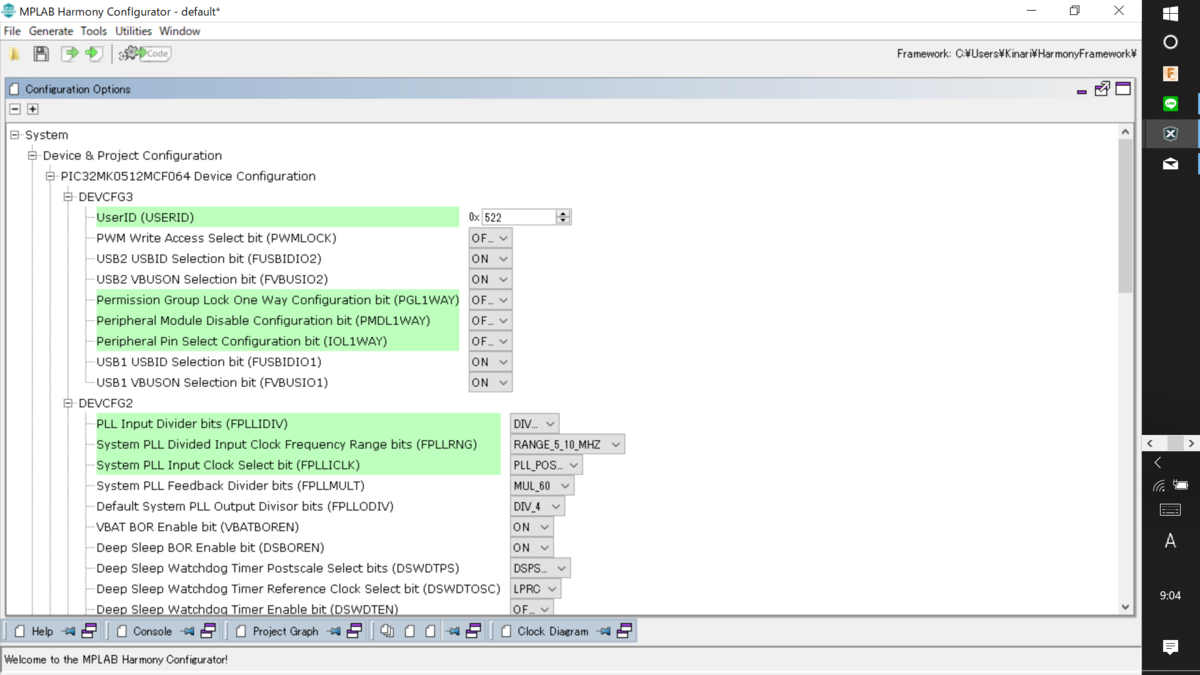
Task: Collapse the System tree node
Action: coord(15,135)
